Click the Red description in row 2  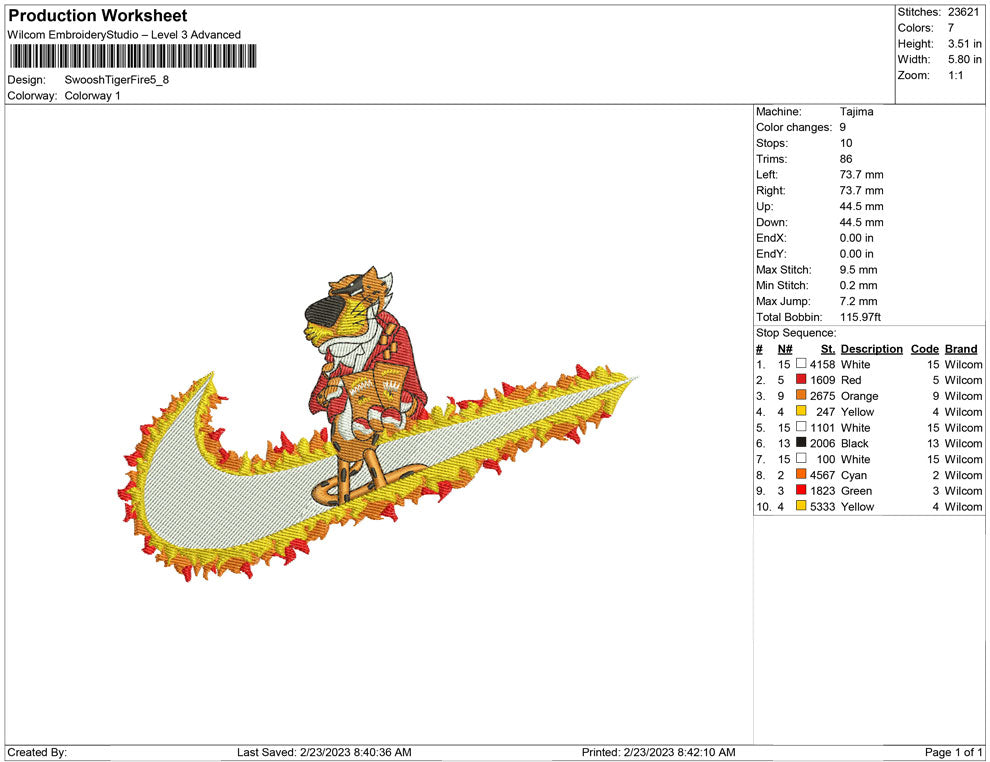click(851, 380)
